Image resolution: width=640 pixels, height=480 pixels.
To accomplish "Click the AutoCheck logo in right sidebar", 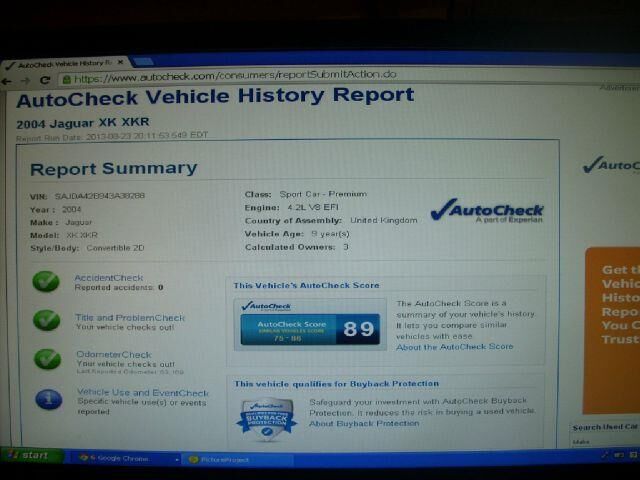I will [611, 165].
